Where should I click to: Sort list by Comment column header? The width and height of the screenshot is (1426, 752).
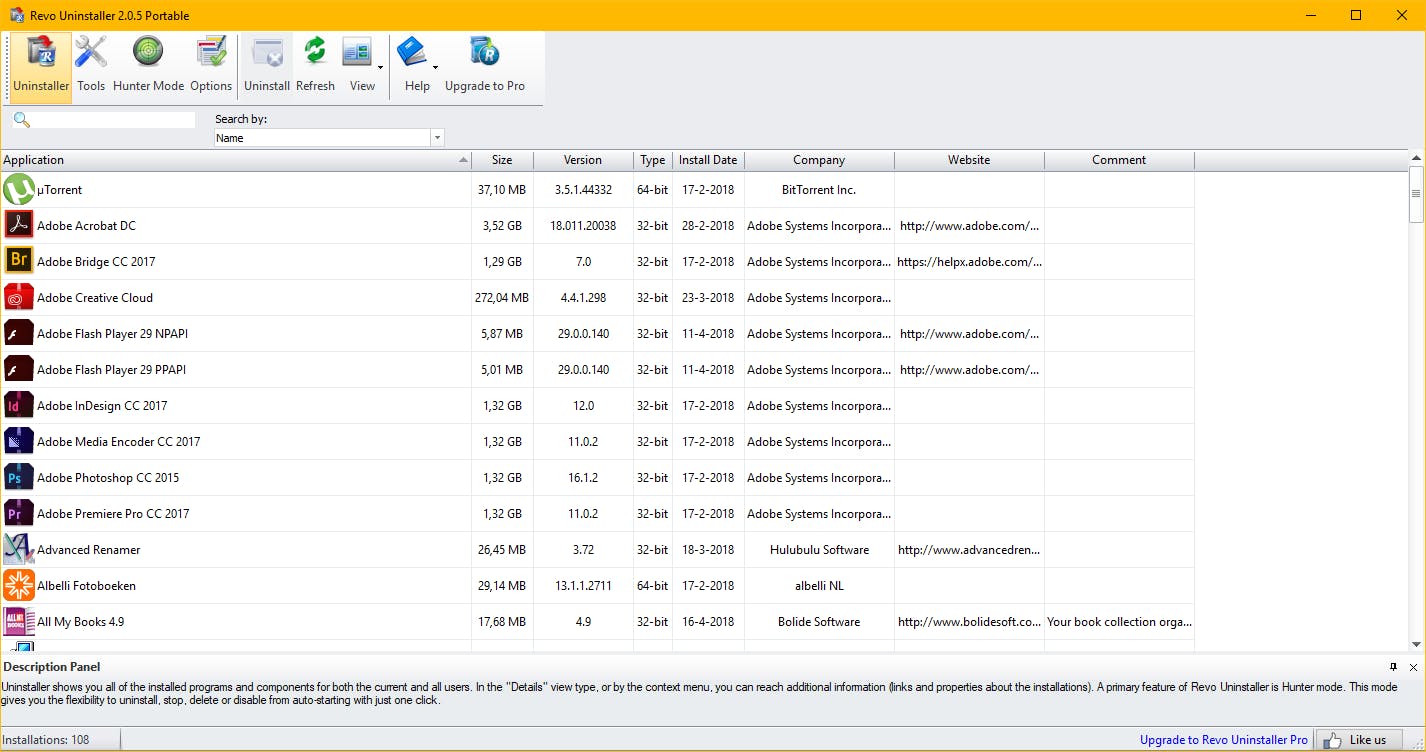click(x=1119, y=160)
